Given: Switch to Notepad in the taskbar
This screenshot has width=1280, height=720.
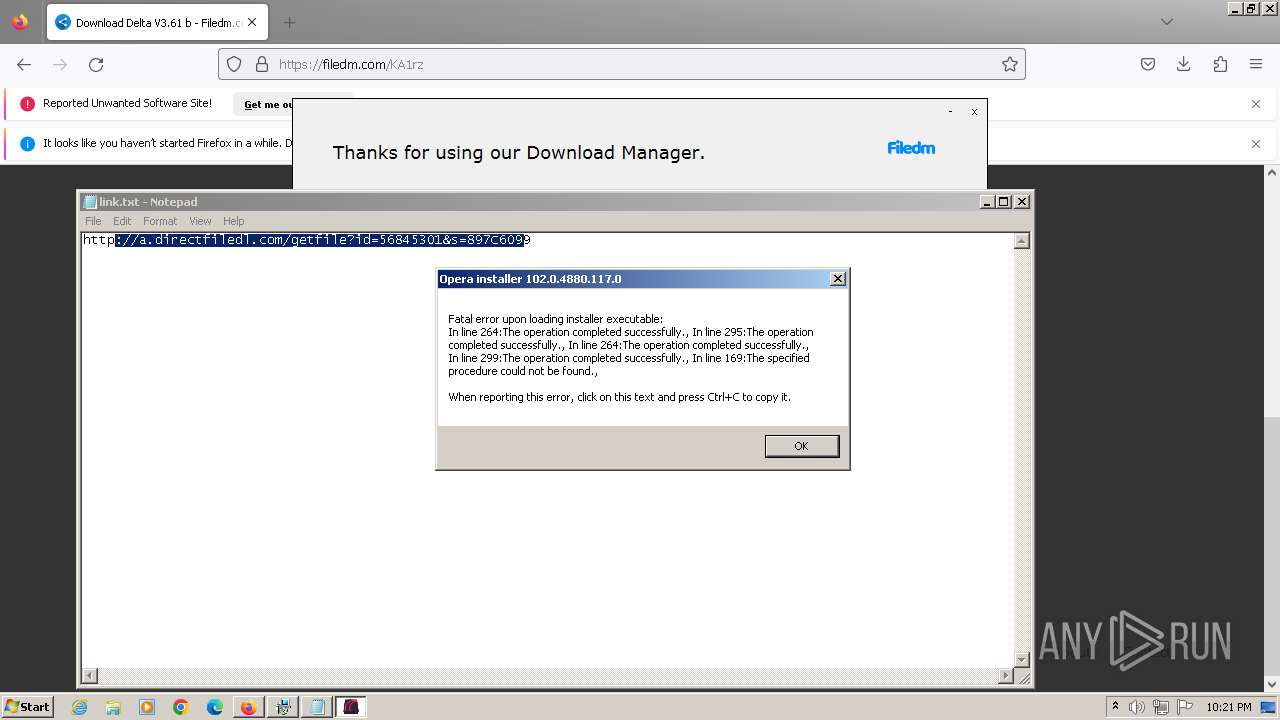Looking at the screenshot, I should 317,707.
